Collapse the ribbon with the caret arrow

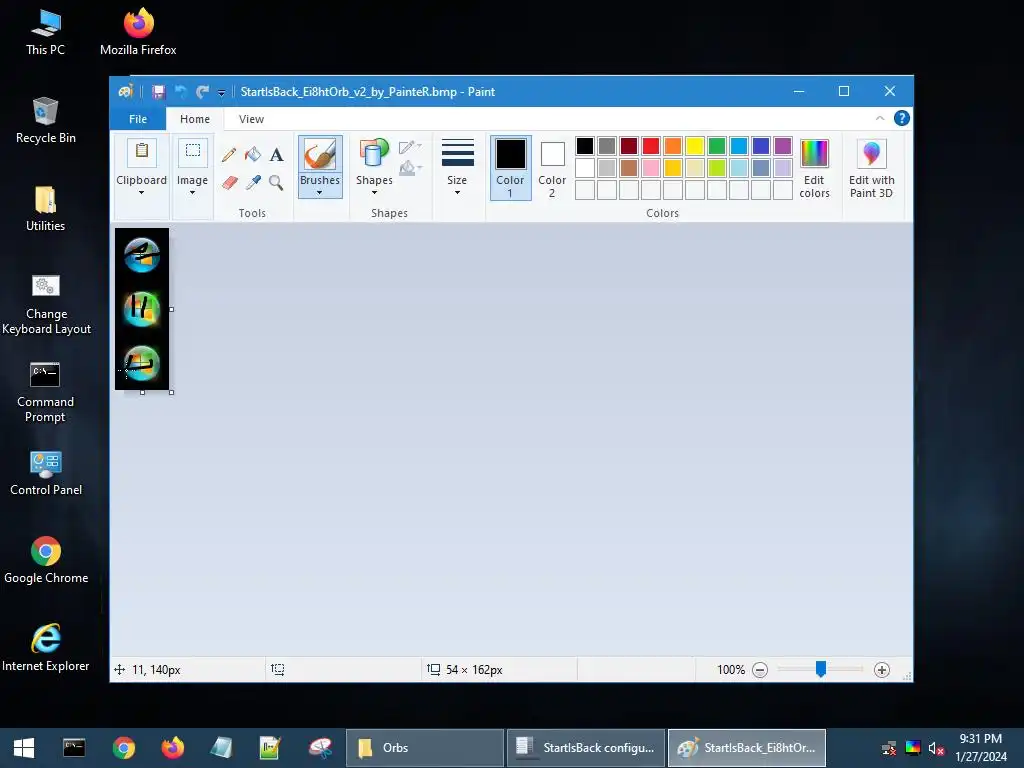pos(880,118)
